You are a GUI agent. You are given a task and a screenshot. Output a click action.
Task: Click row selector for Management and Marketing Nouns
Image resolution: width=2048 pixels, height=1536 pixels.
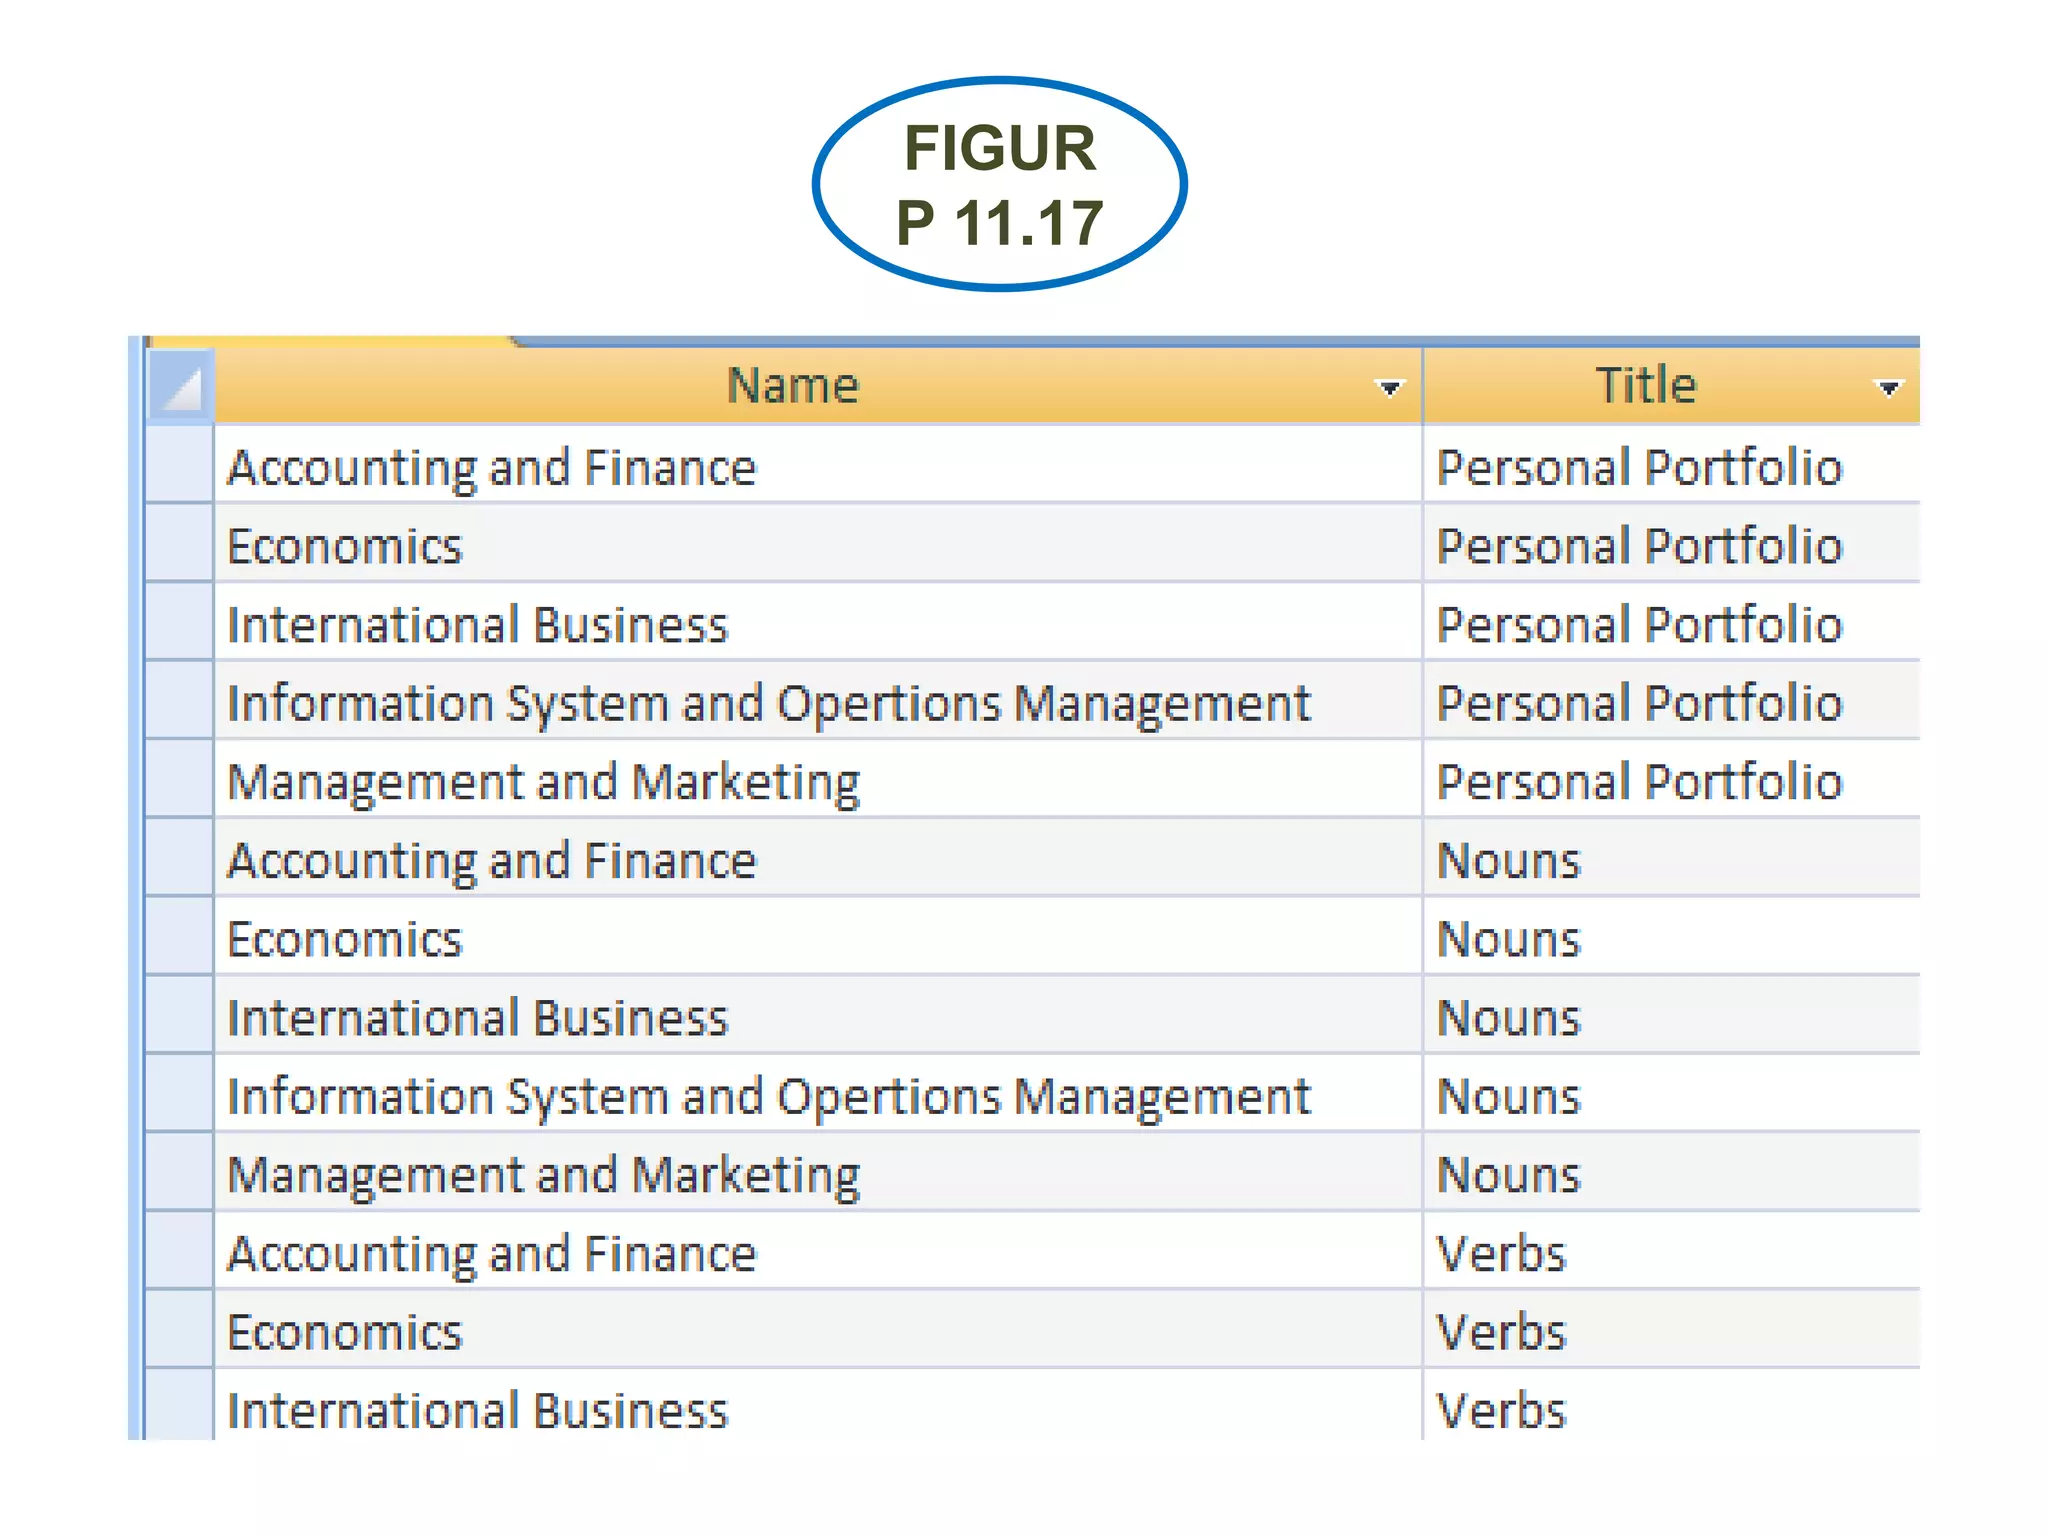coord(179,1175)
